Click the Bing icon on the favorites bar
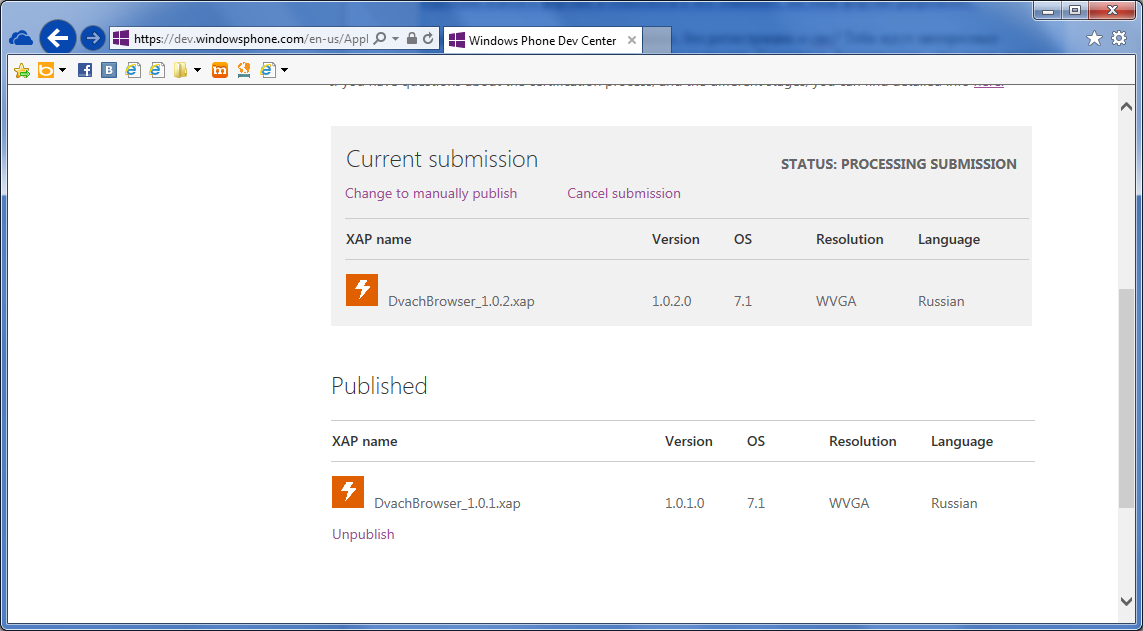 46,70
